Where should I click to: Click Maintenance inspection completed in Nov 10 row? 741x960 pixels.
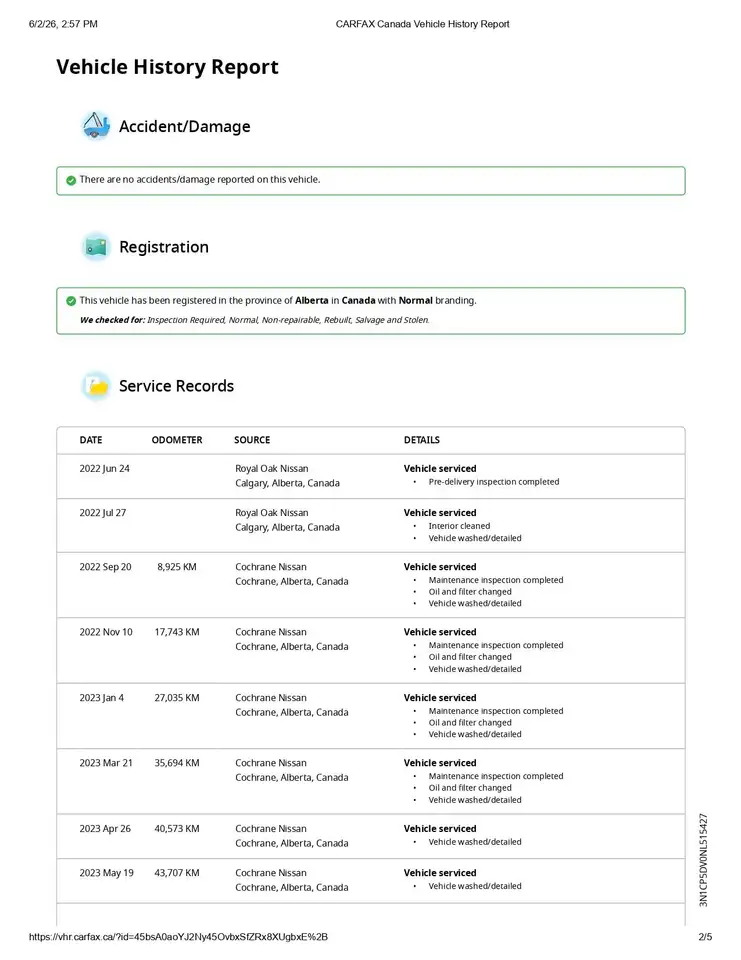495,645
